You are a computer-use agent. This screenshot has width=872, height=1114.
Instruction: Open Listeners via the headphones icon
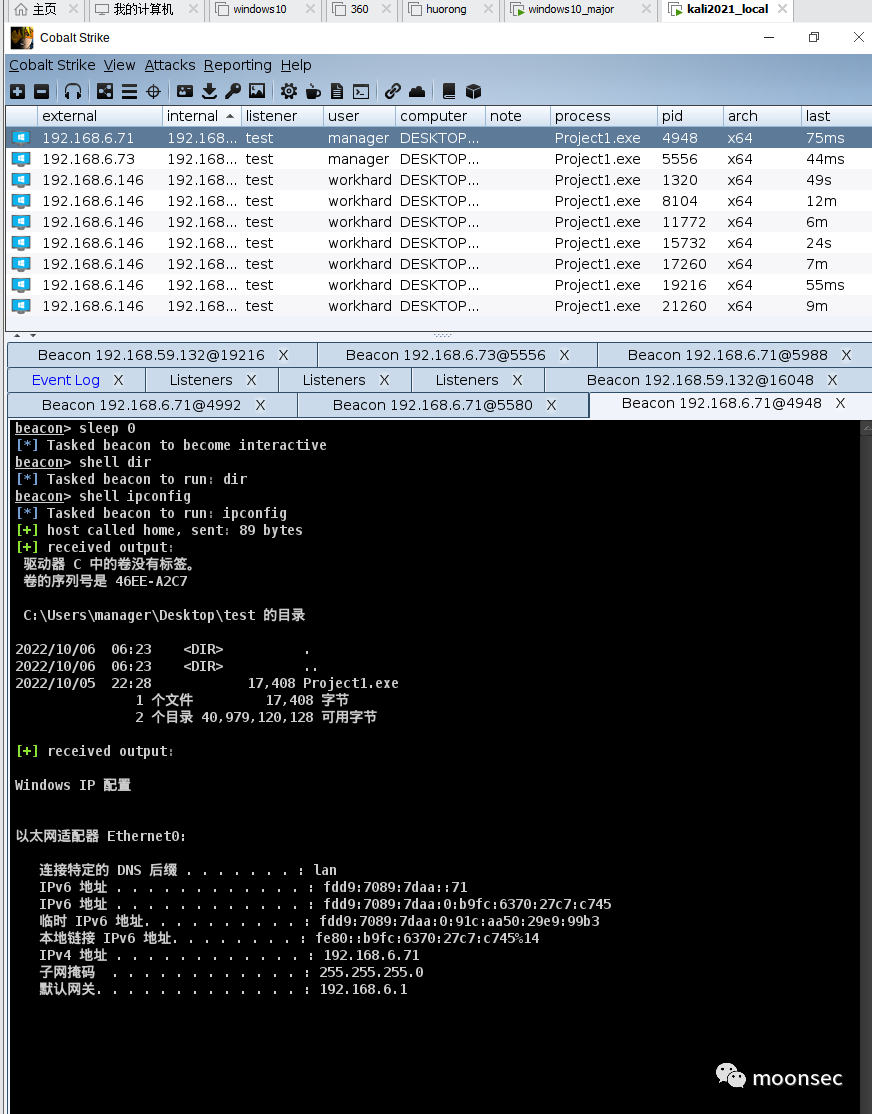72,91
